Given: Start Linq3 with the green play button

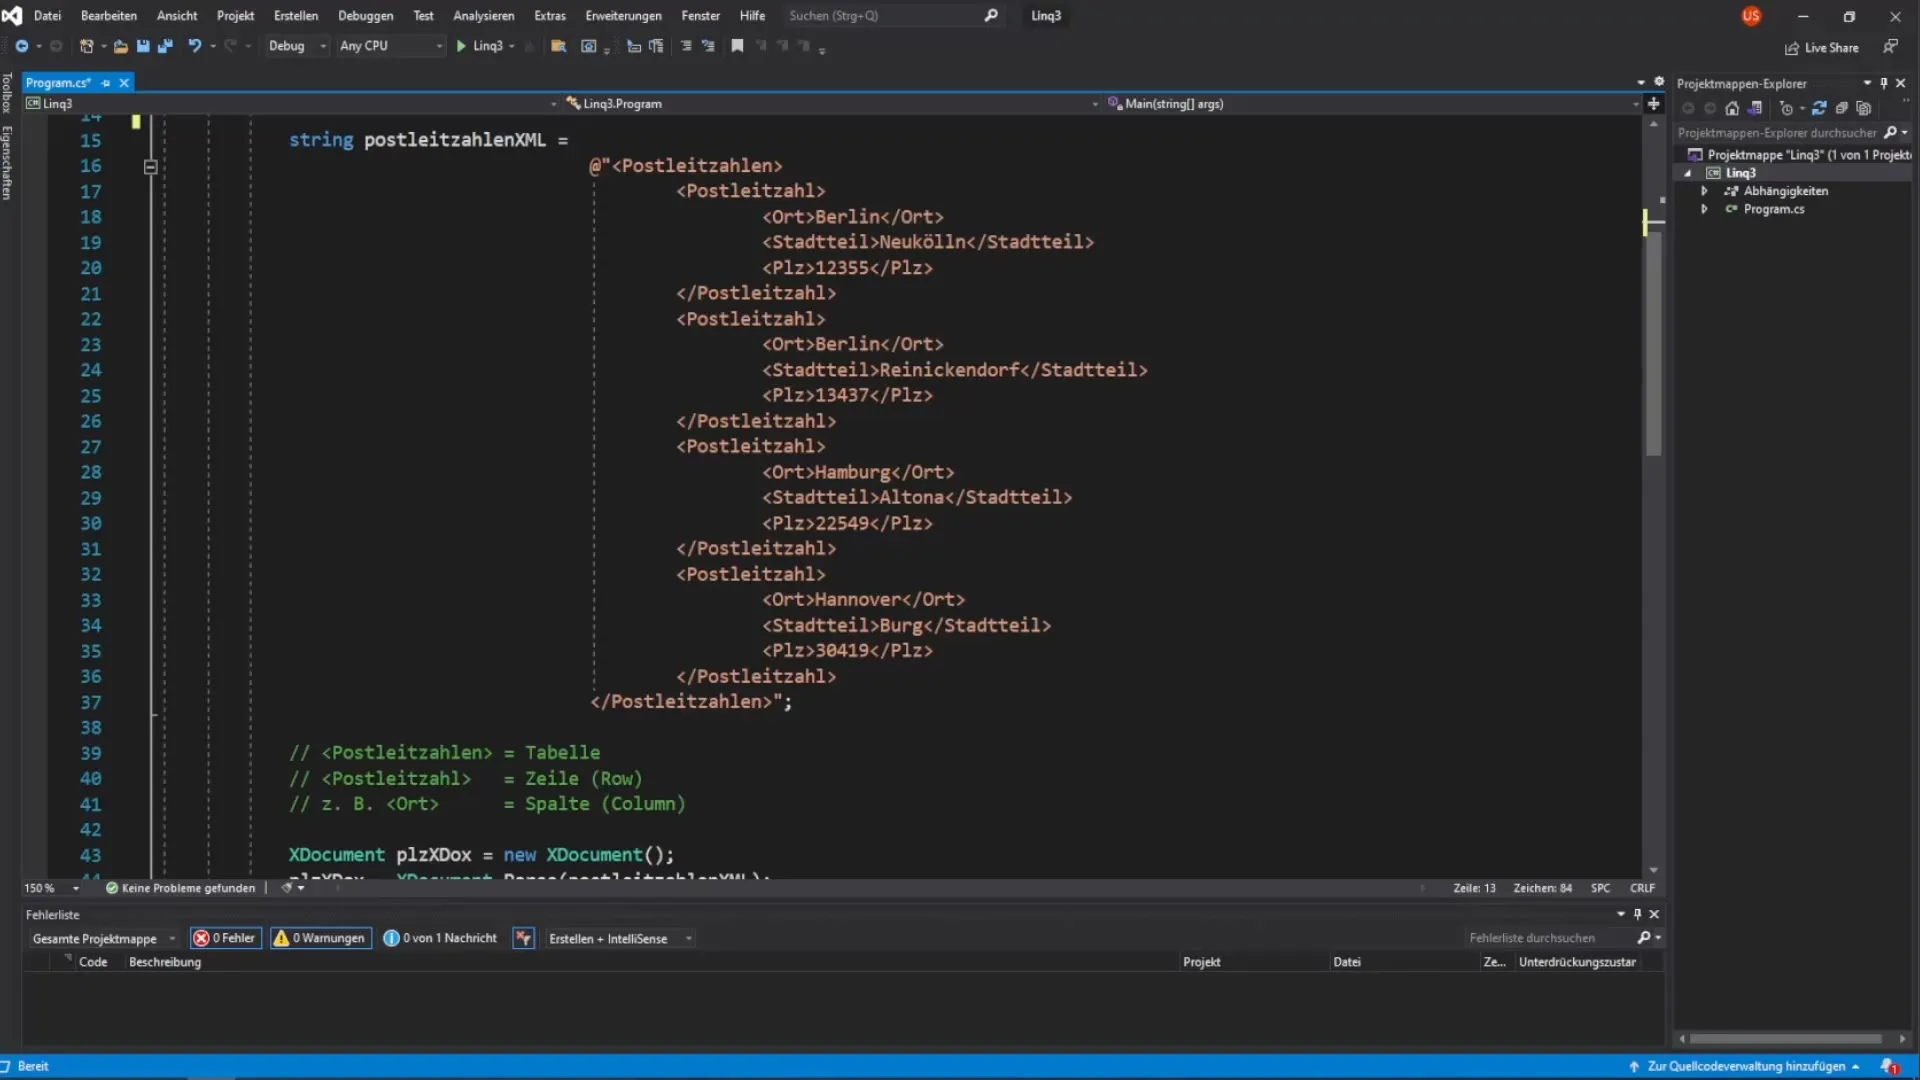Looking at the screenshot, I should click(x=461, y=46).
